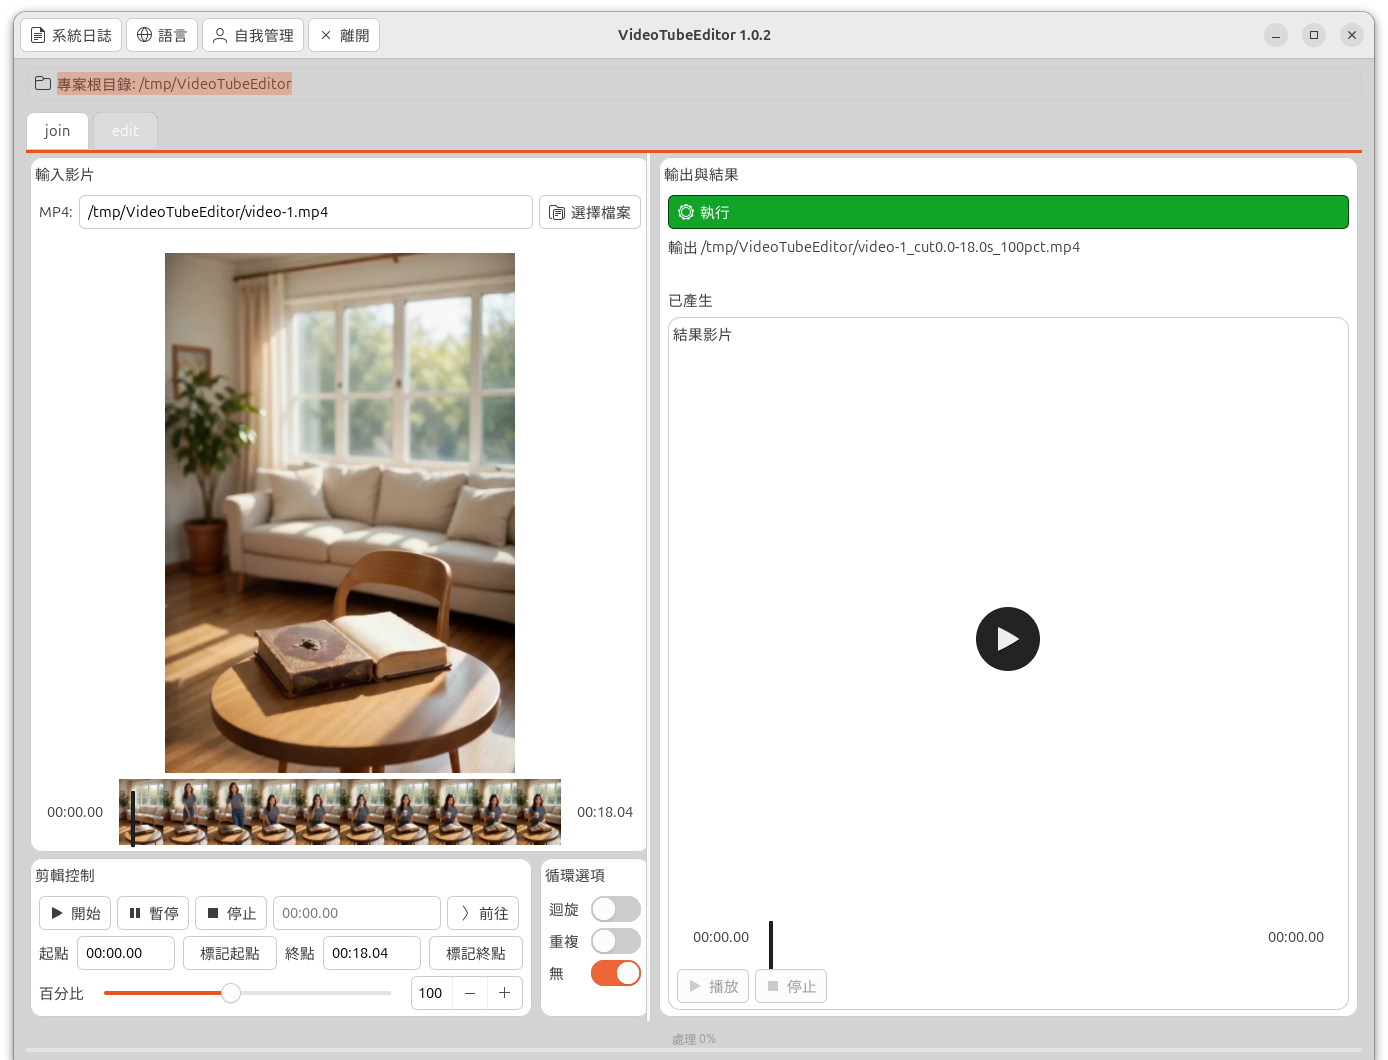Increase percentage with the plus button
The height and width of the screenshot is (1060, 1388).
click(505, 993)
